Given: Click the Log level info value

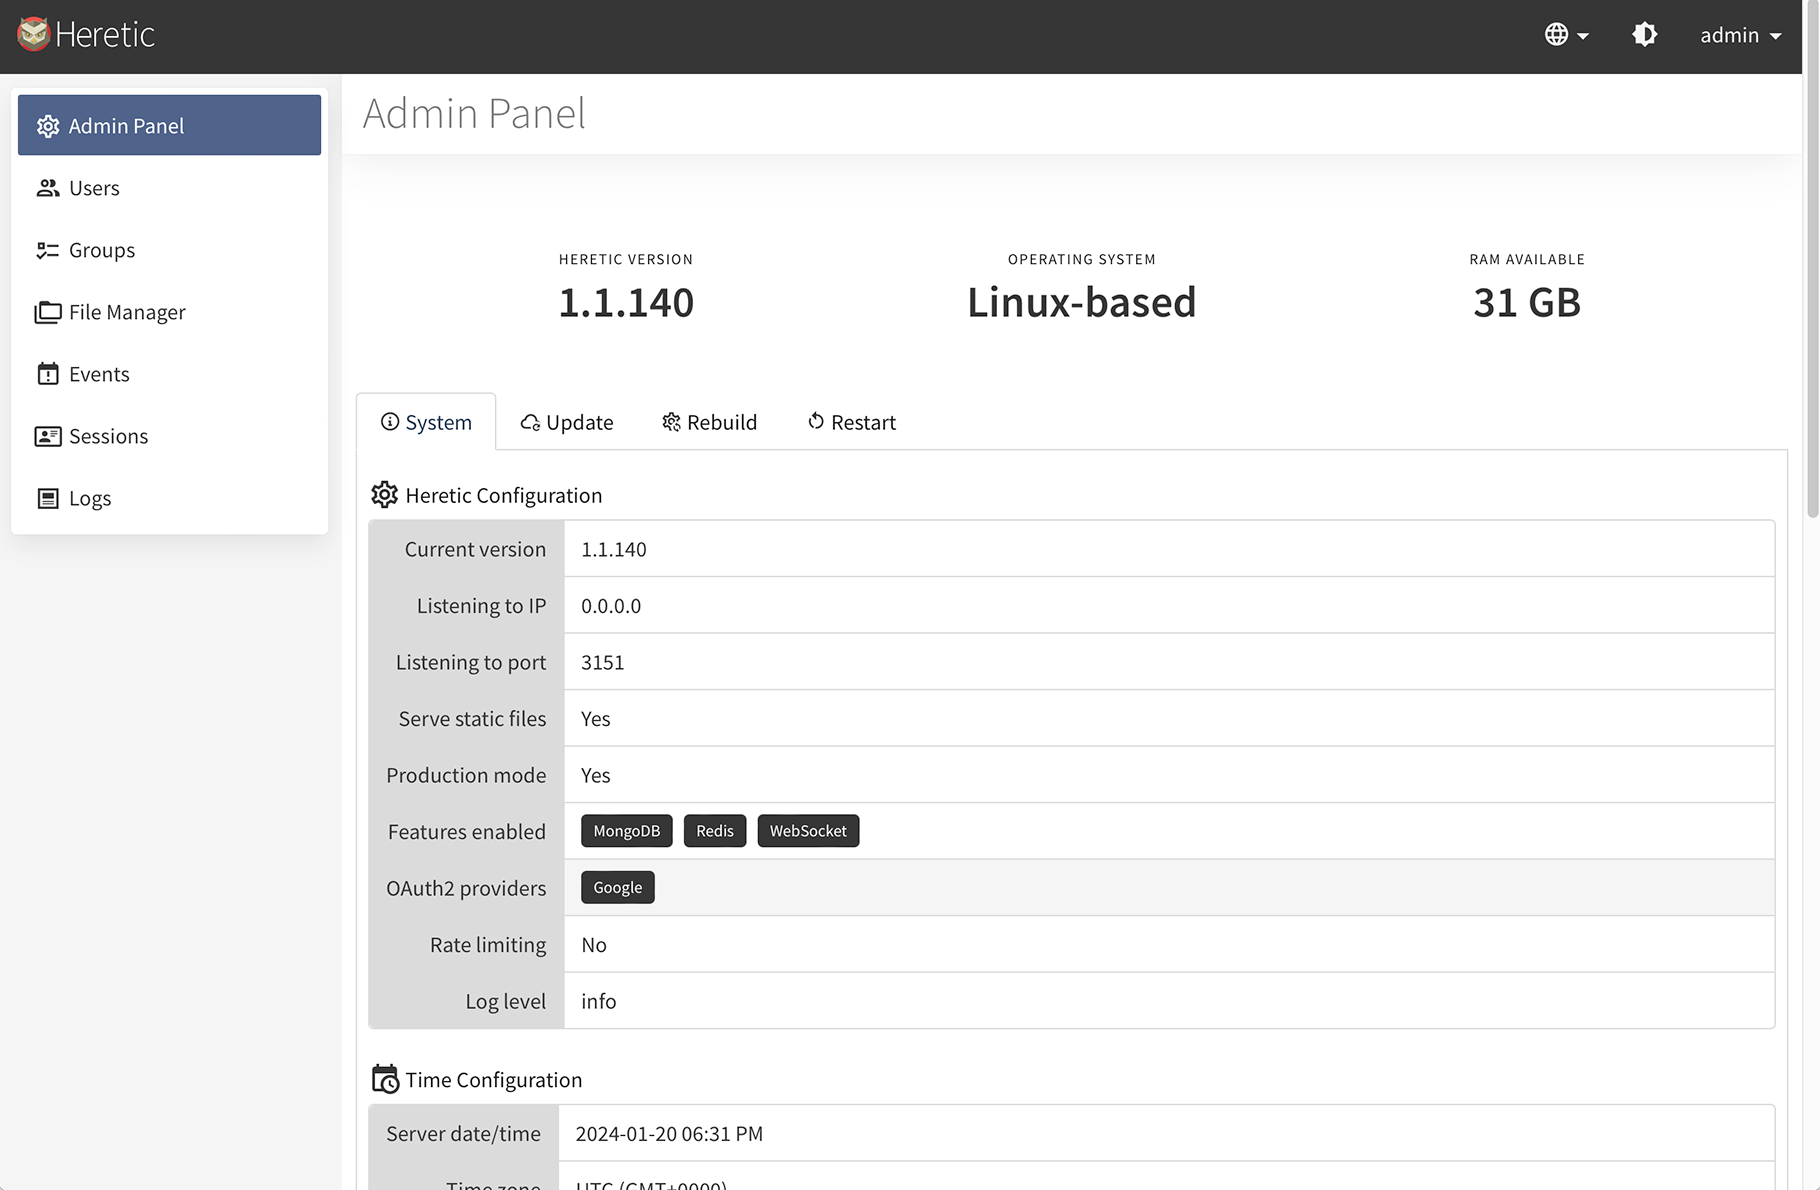Looking at the screenshot, I should click(599, 1001).
